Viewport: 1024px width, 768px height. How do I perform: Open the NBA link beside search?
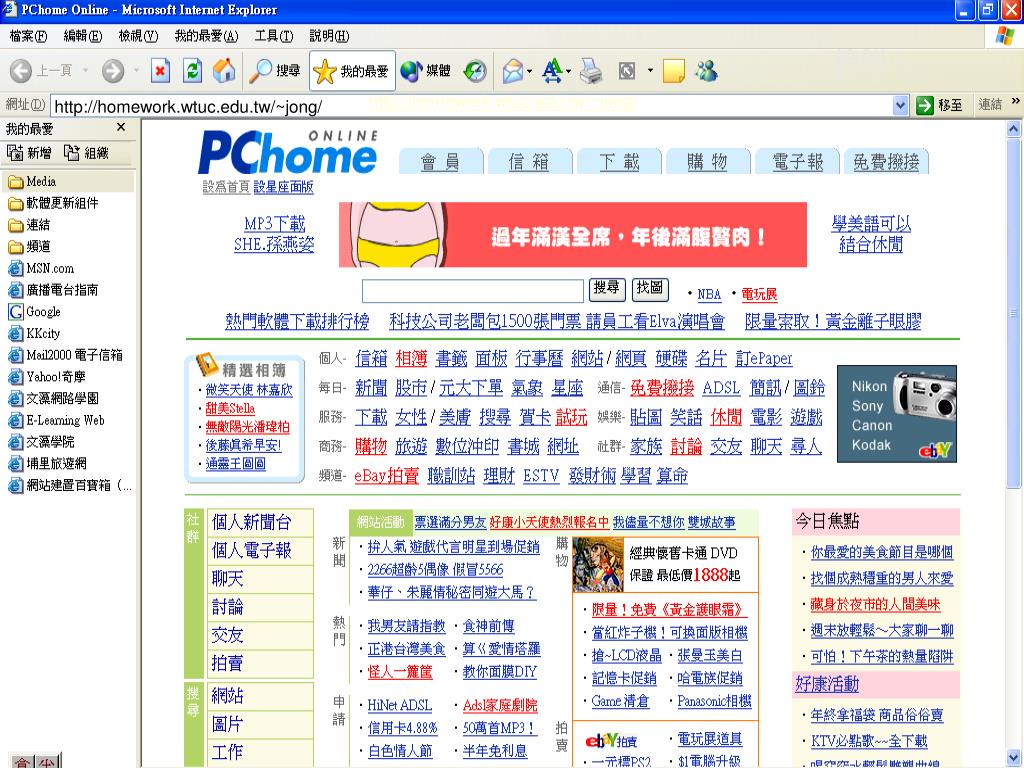pyautogui.click(x=709, y=295)
